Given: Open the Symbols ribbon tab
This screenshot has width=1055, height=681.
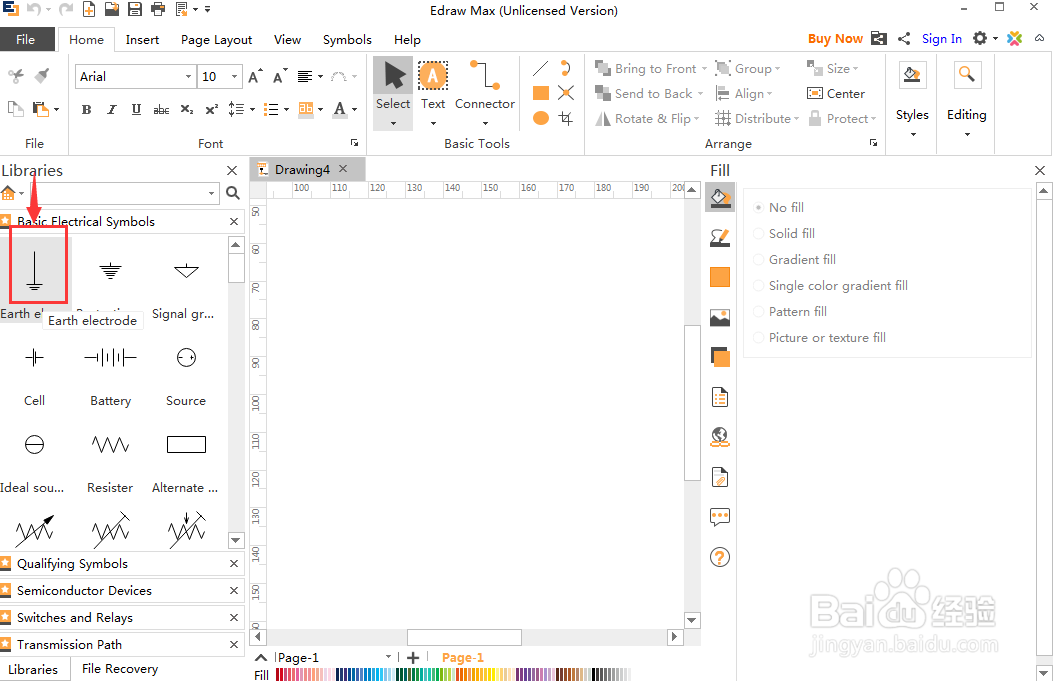Looking at the screenshot, I should [x=347, y=40].
